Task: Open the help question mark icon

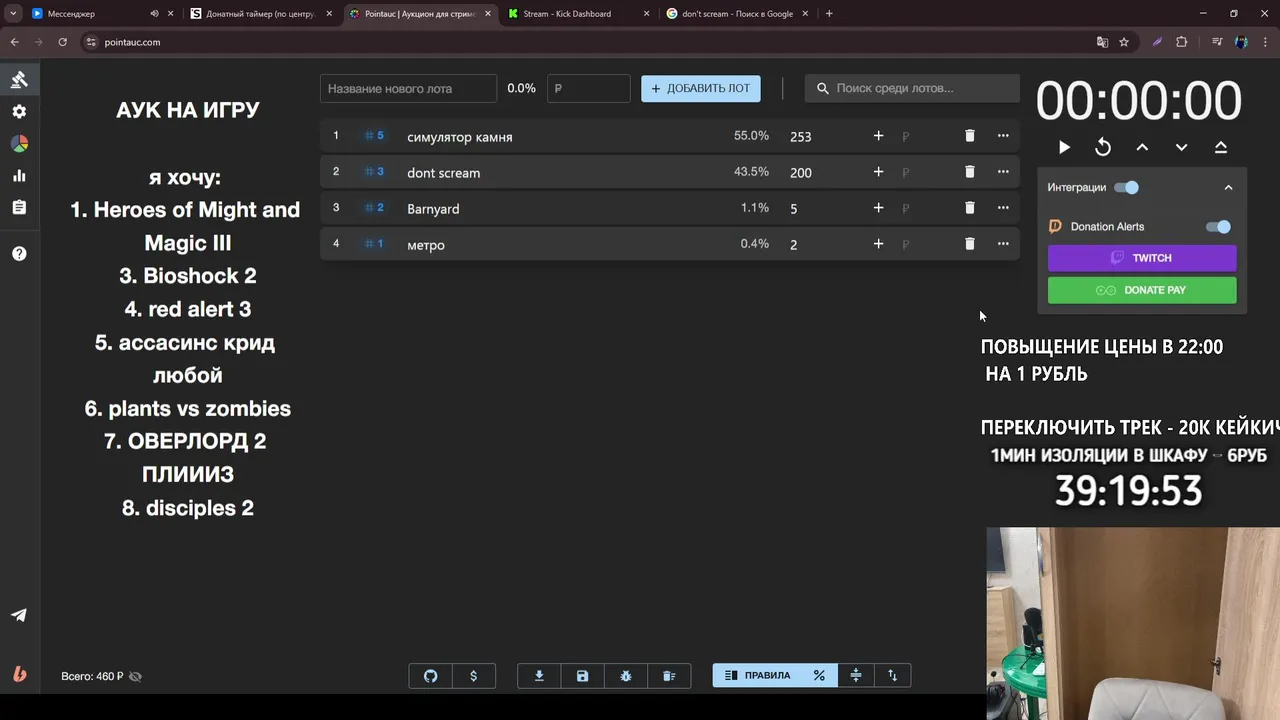Action: (19, 254)
